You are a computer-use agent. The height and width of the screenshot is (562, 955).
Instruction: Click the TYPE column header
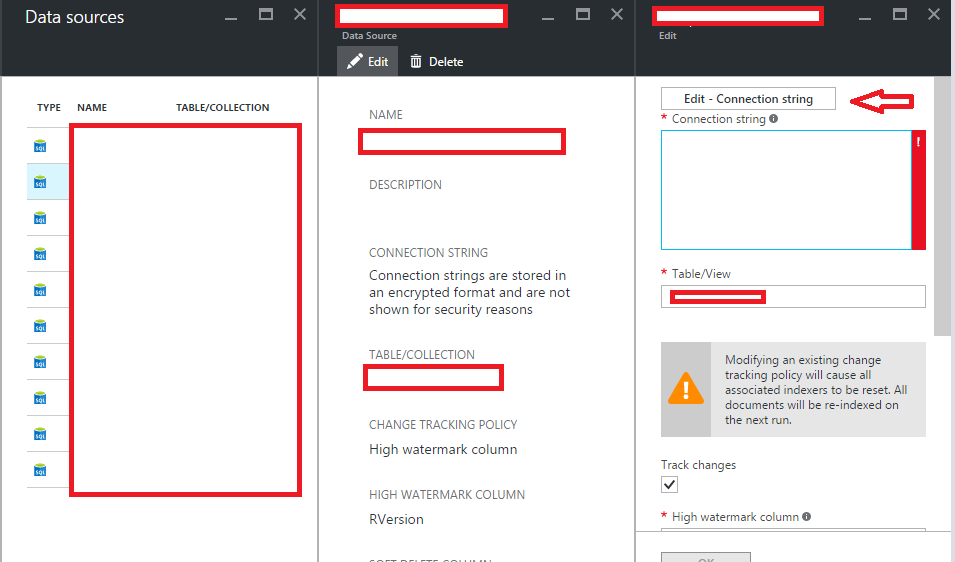click(49, 108)
